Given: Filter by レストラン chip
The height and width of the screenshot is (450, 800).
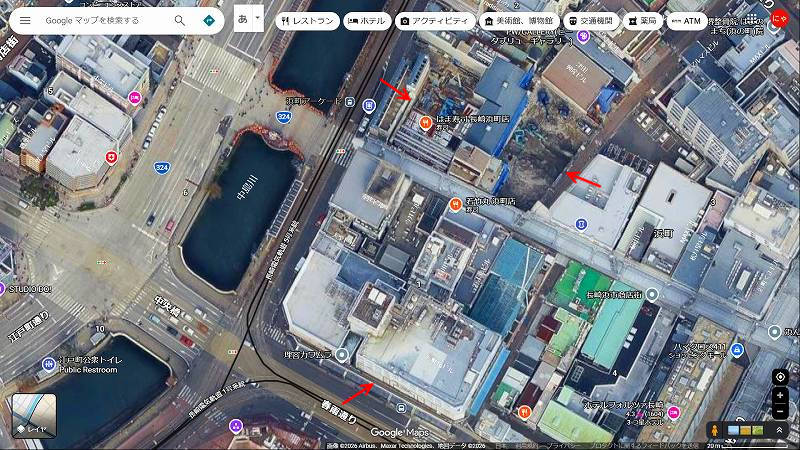Looking at the screenshot, I should pyautogui.click(x=308, y=21).
